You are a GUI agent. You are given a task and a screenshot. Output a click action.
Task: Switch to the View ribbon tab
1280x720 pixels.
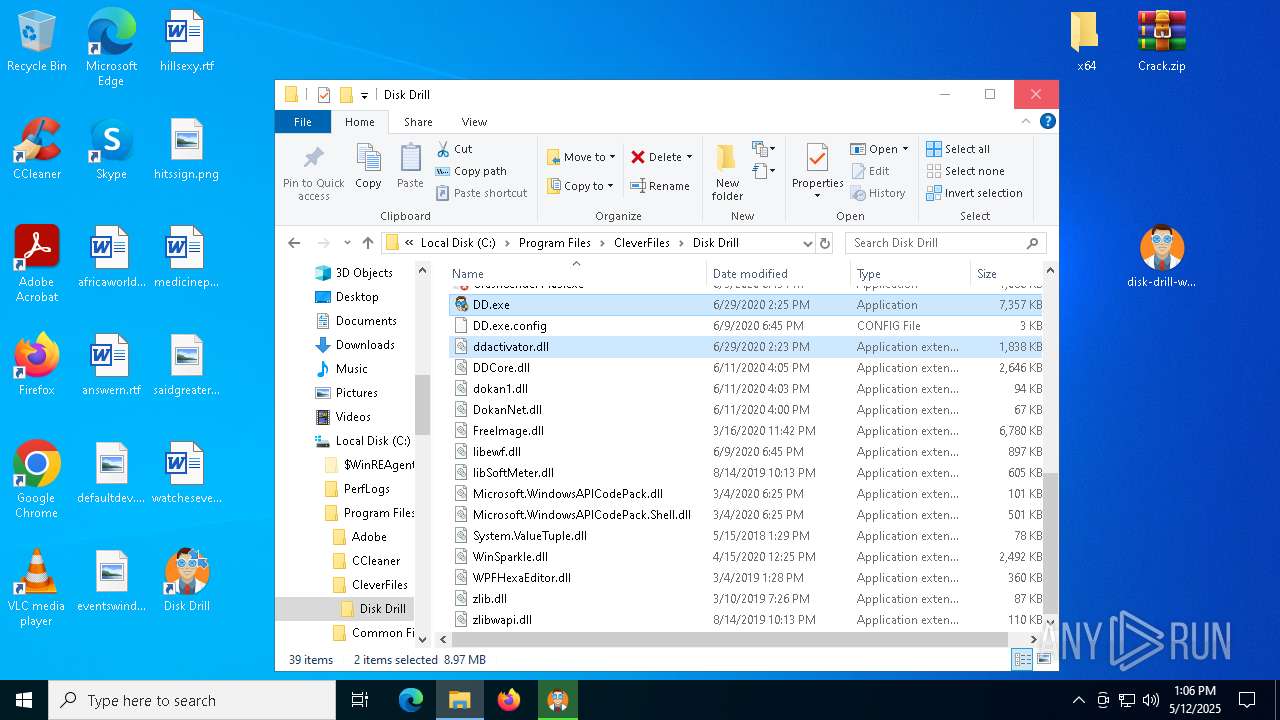click(474, 122)
